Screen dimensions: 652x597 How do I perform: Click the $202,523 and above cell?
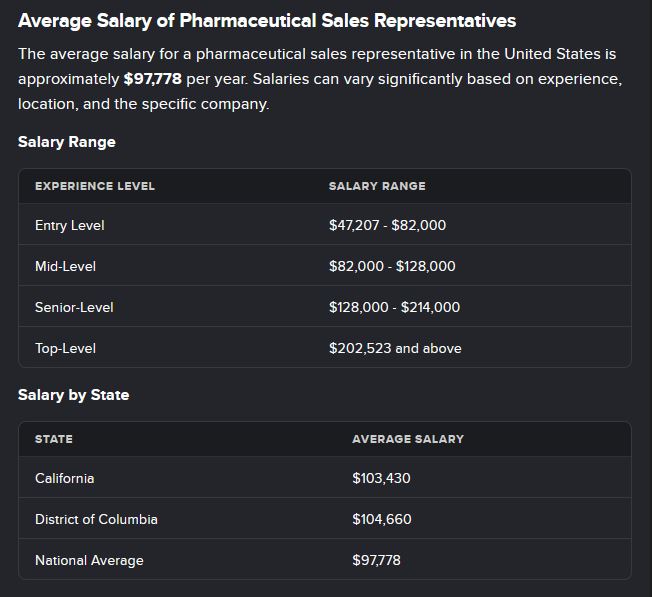coord(395,348)
